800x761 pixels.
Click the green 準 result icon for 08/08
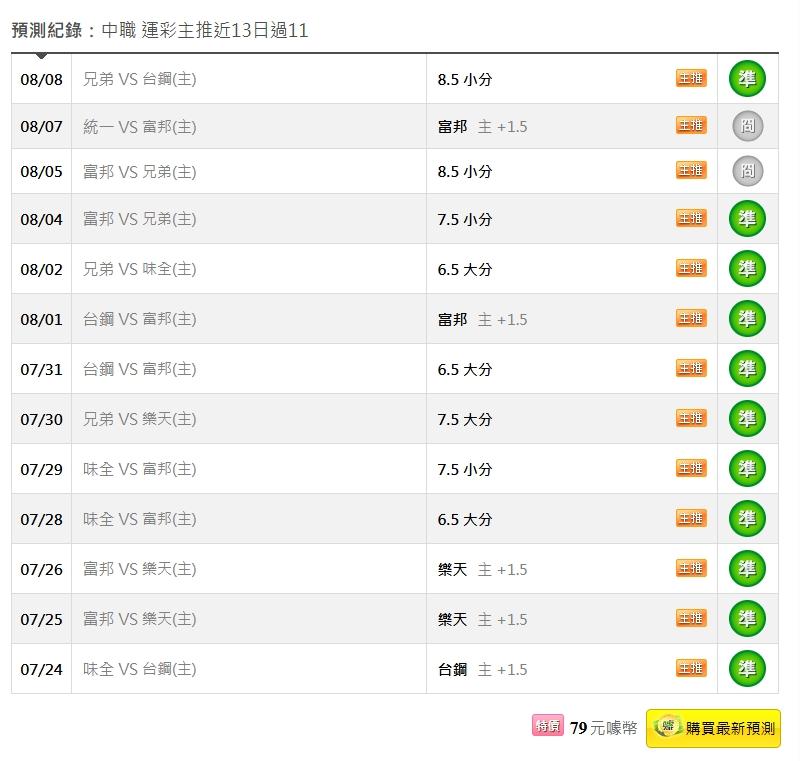pyautogui.click(x=747, y=79)
